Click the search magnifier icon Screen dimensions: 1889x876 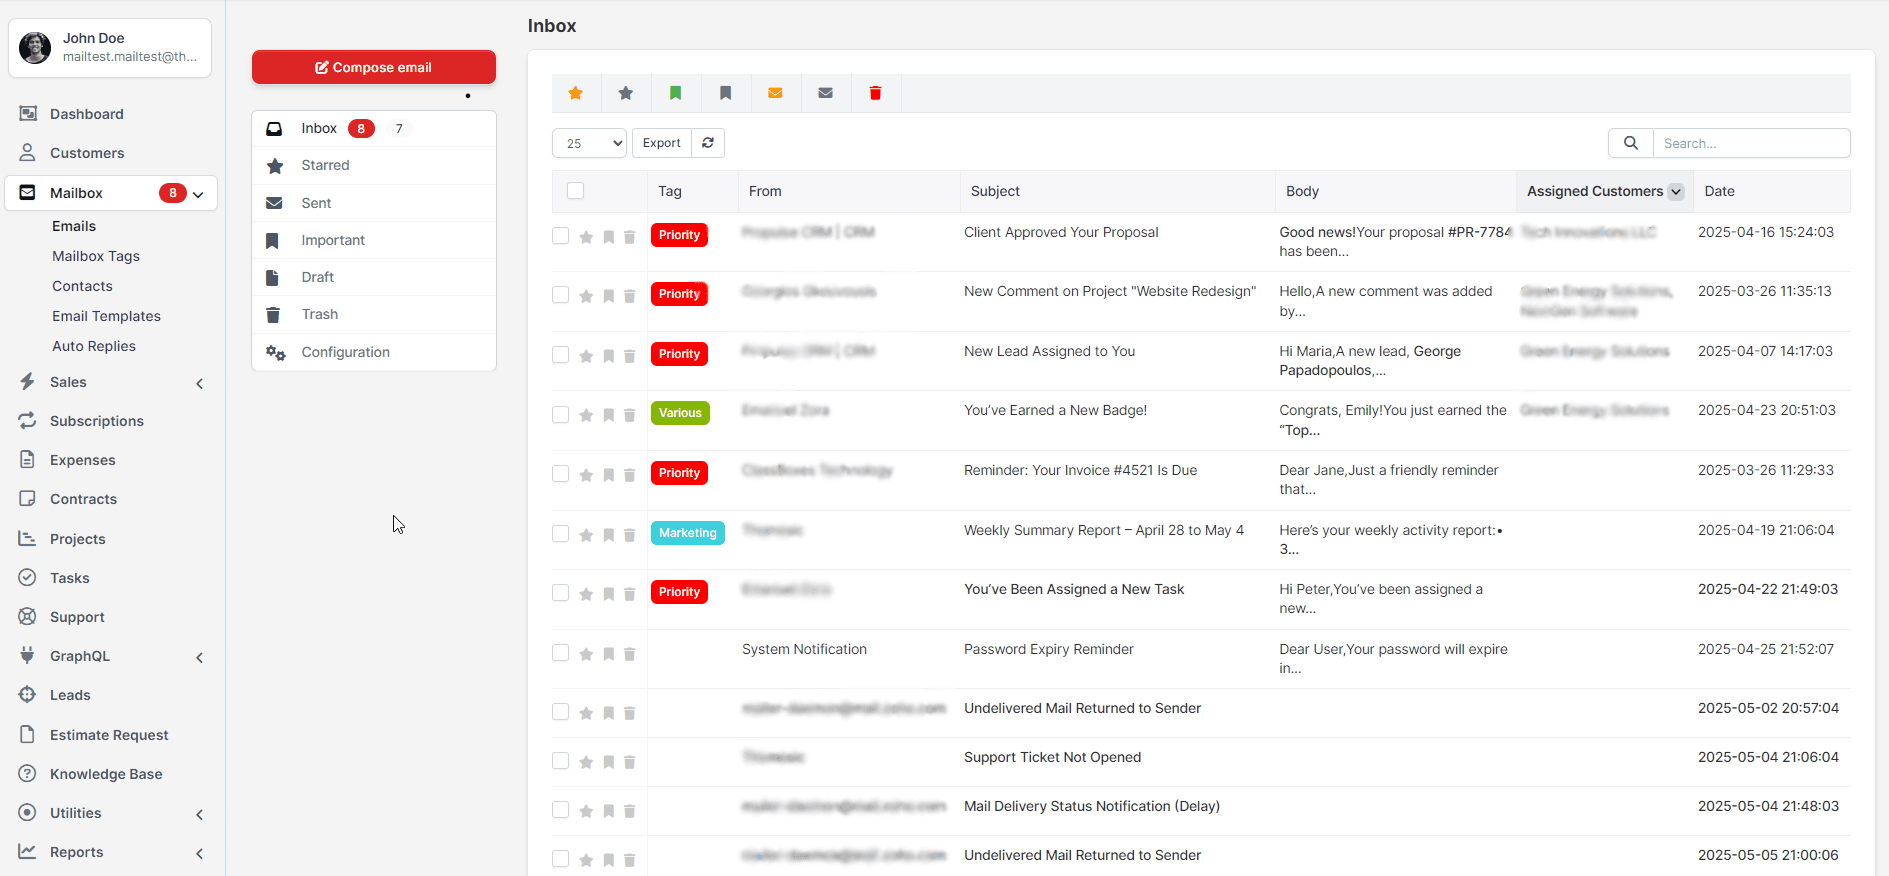(x=1631, y=143)
